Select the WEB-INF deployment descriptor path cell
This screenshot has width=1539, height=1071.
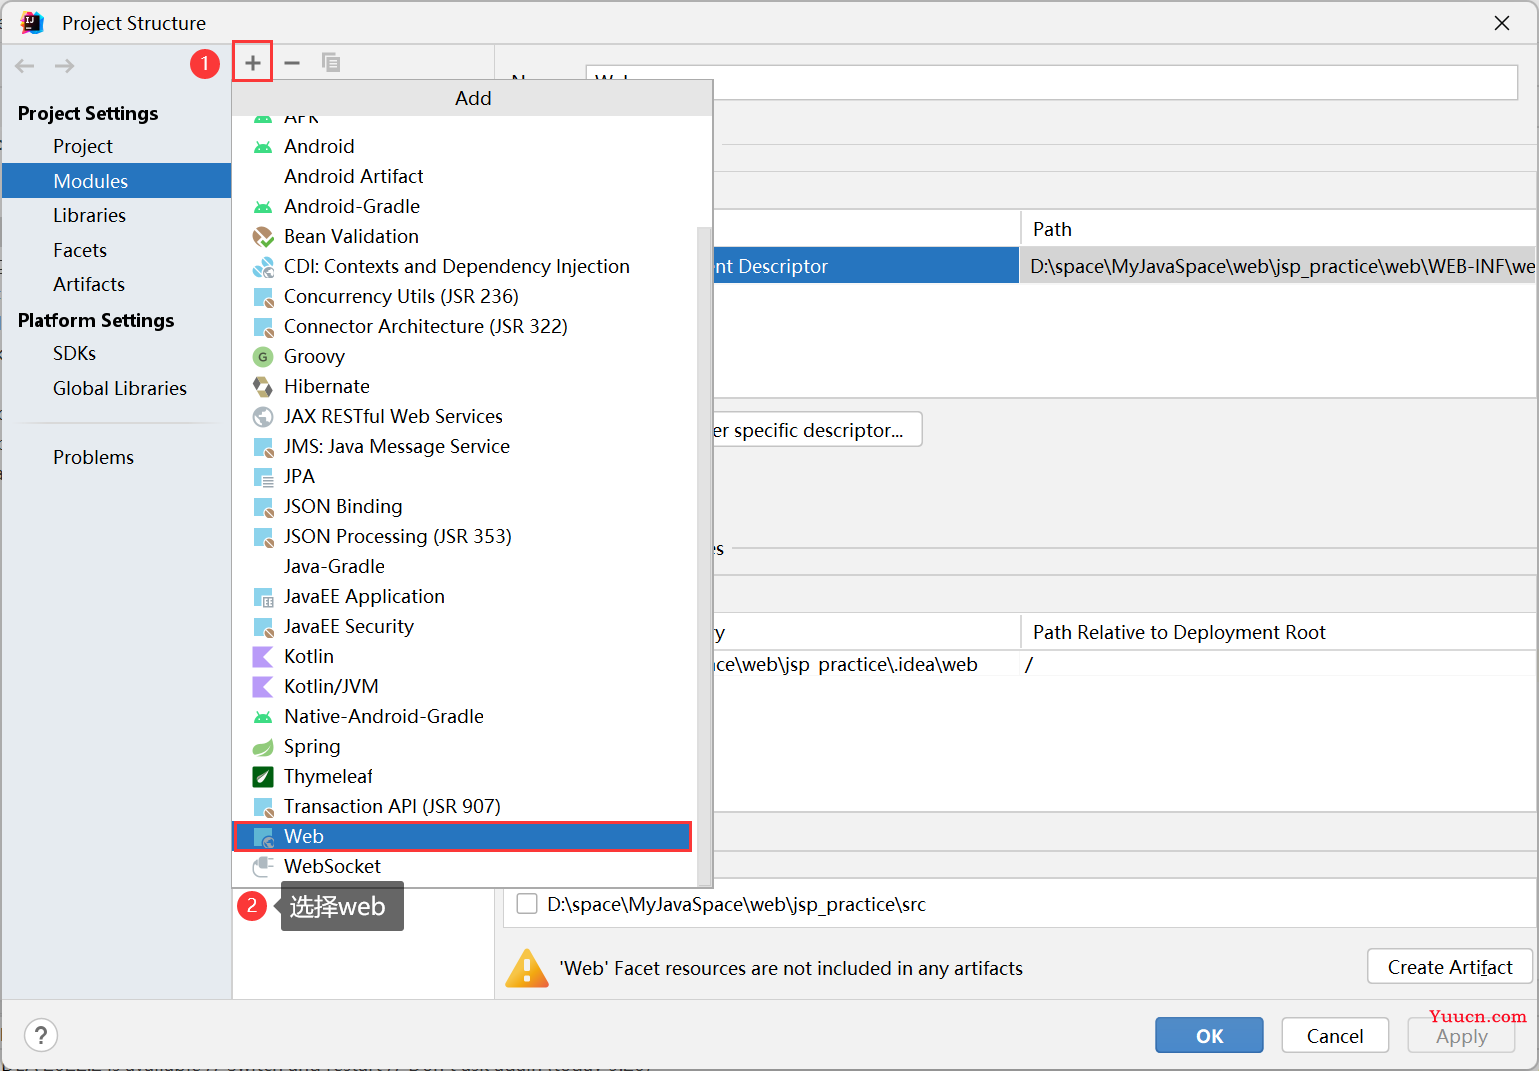1278,266
